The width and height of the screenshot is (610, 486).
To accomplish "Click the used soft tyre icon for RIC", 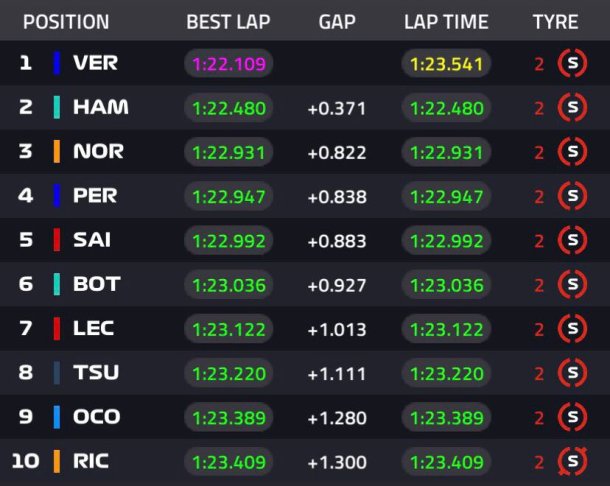I will 572,461.
